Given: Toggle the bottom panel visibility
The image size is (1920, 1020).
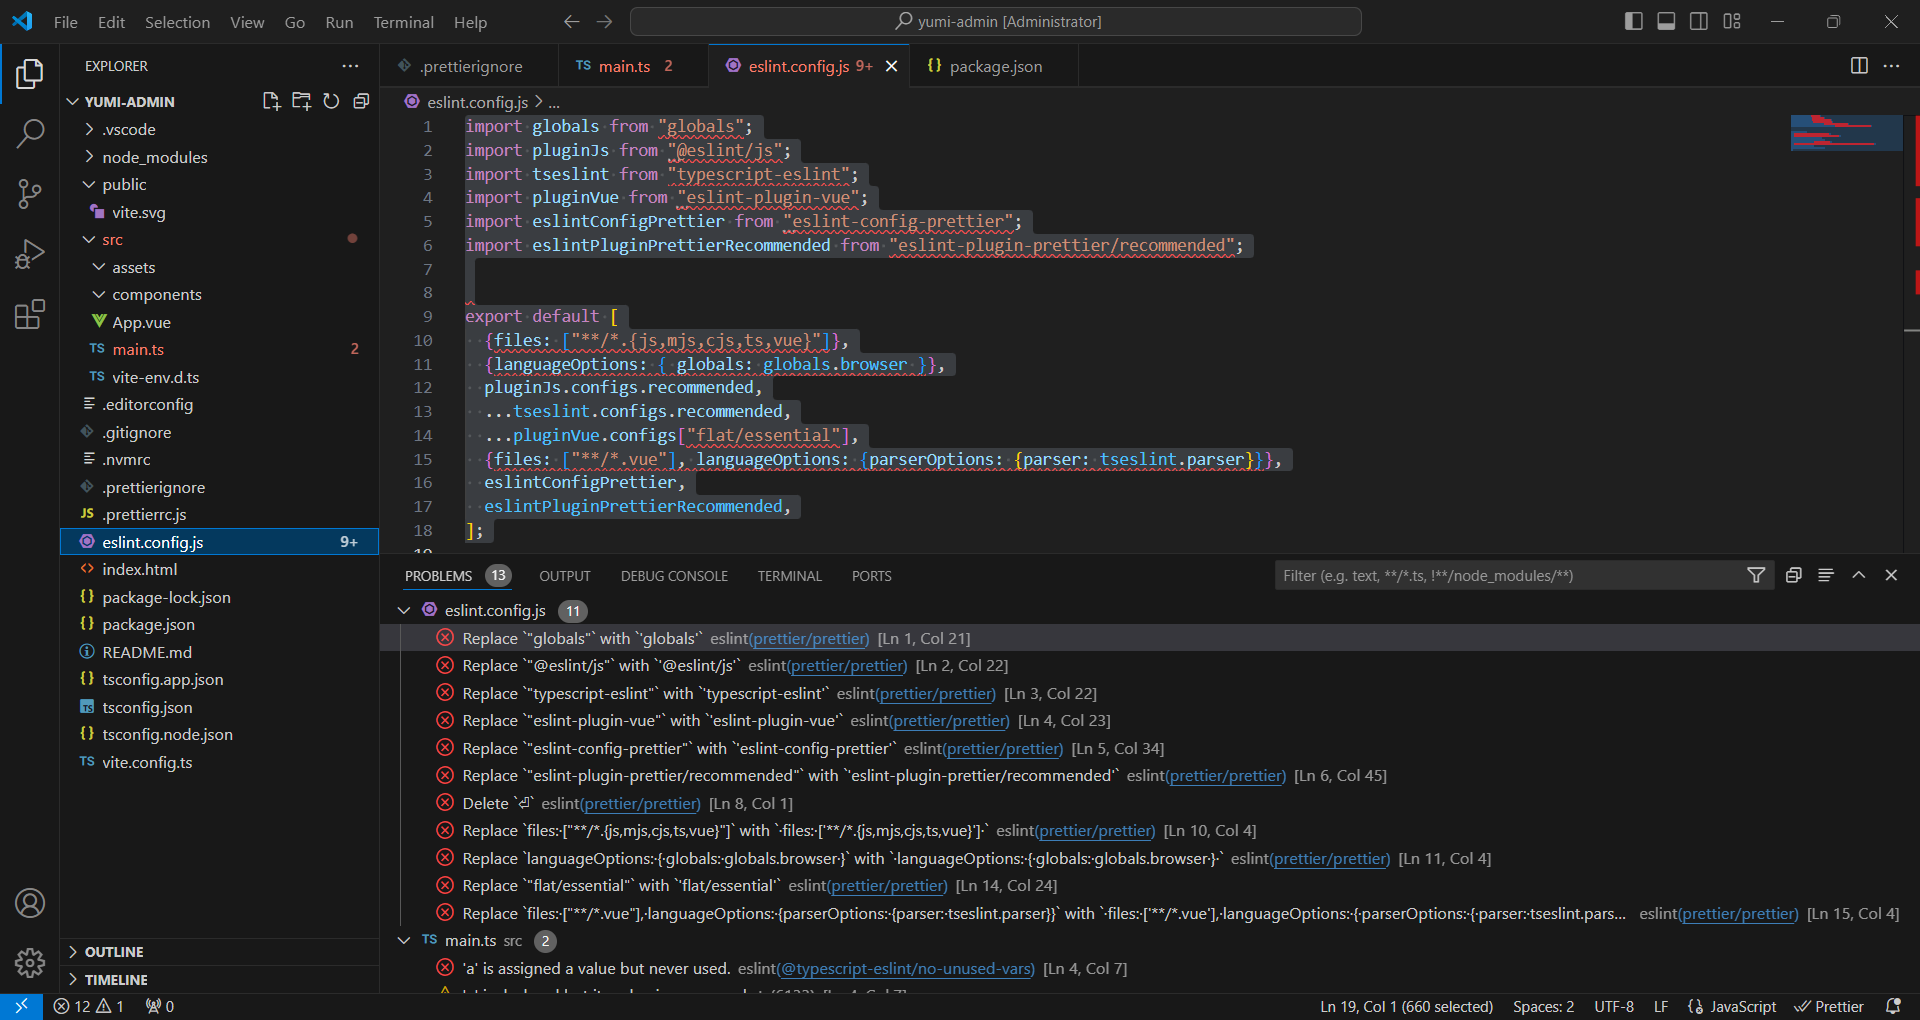Looking at the screenshot, I should [1666, 21].
